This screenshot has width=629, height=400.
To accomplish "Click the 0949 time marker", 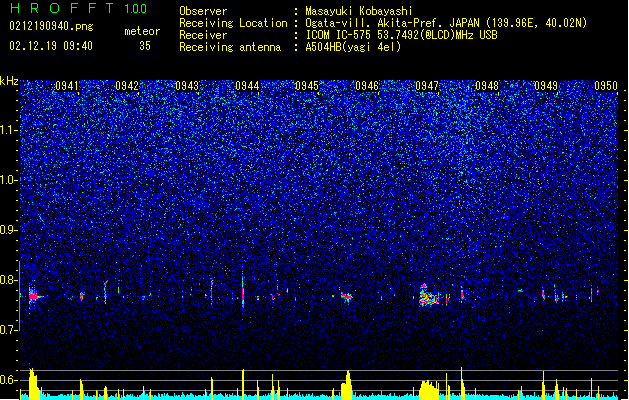I will click(x=546, y=86).
